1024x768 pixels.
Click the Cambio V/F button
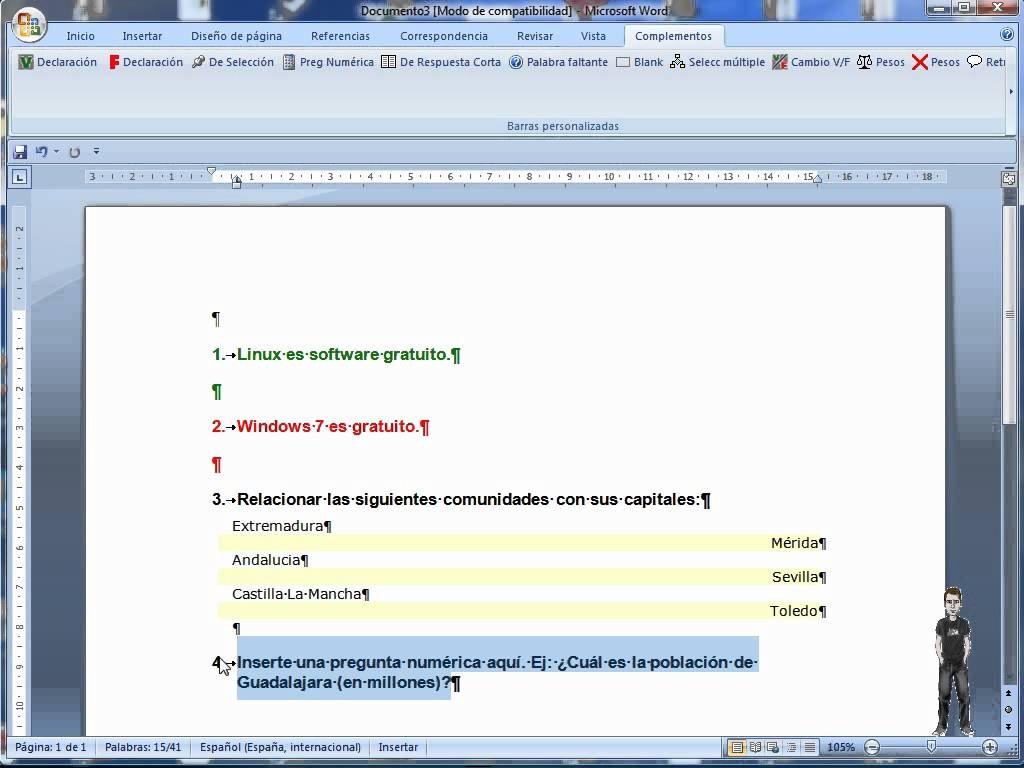coord(811,62)
